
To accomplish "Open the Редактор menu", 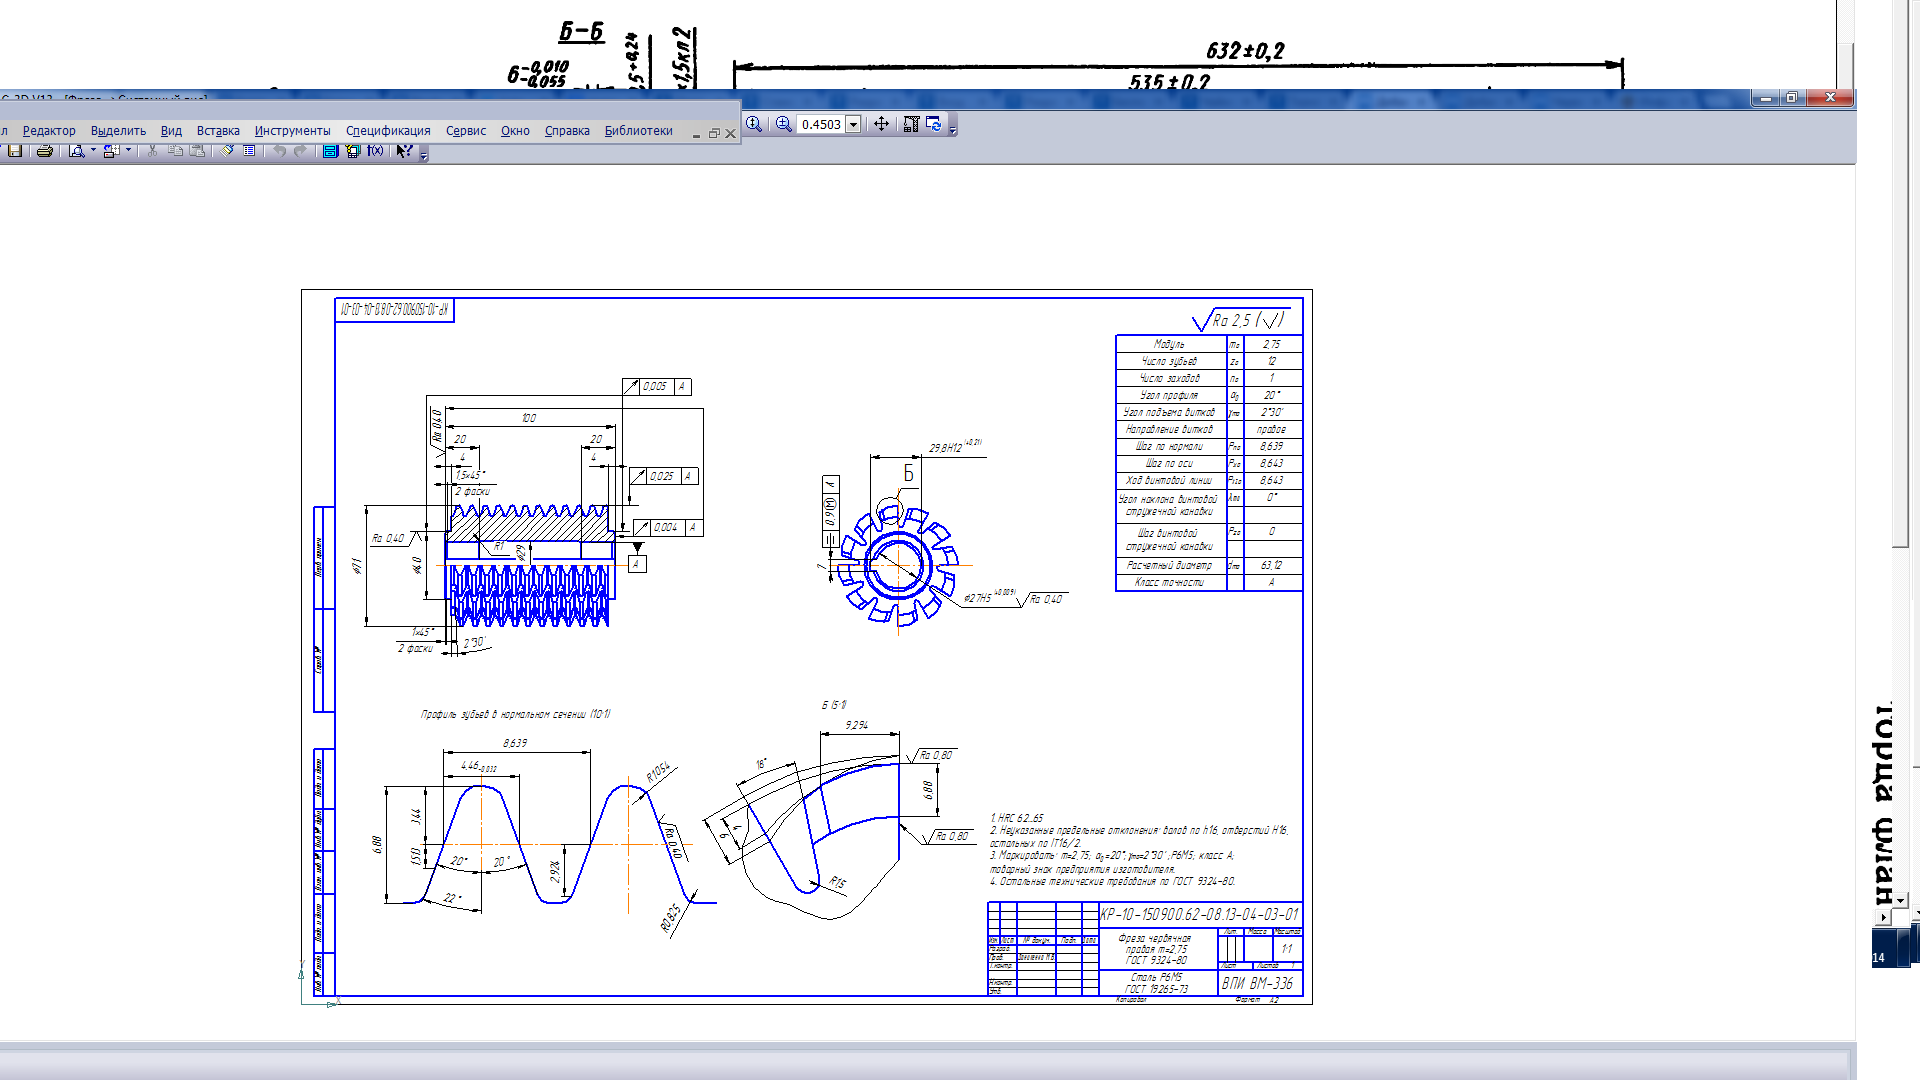I will tap(49, 131).
